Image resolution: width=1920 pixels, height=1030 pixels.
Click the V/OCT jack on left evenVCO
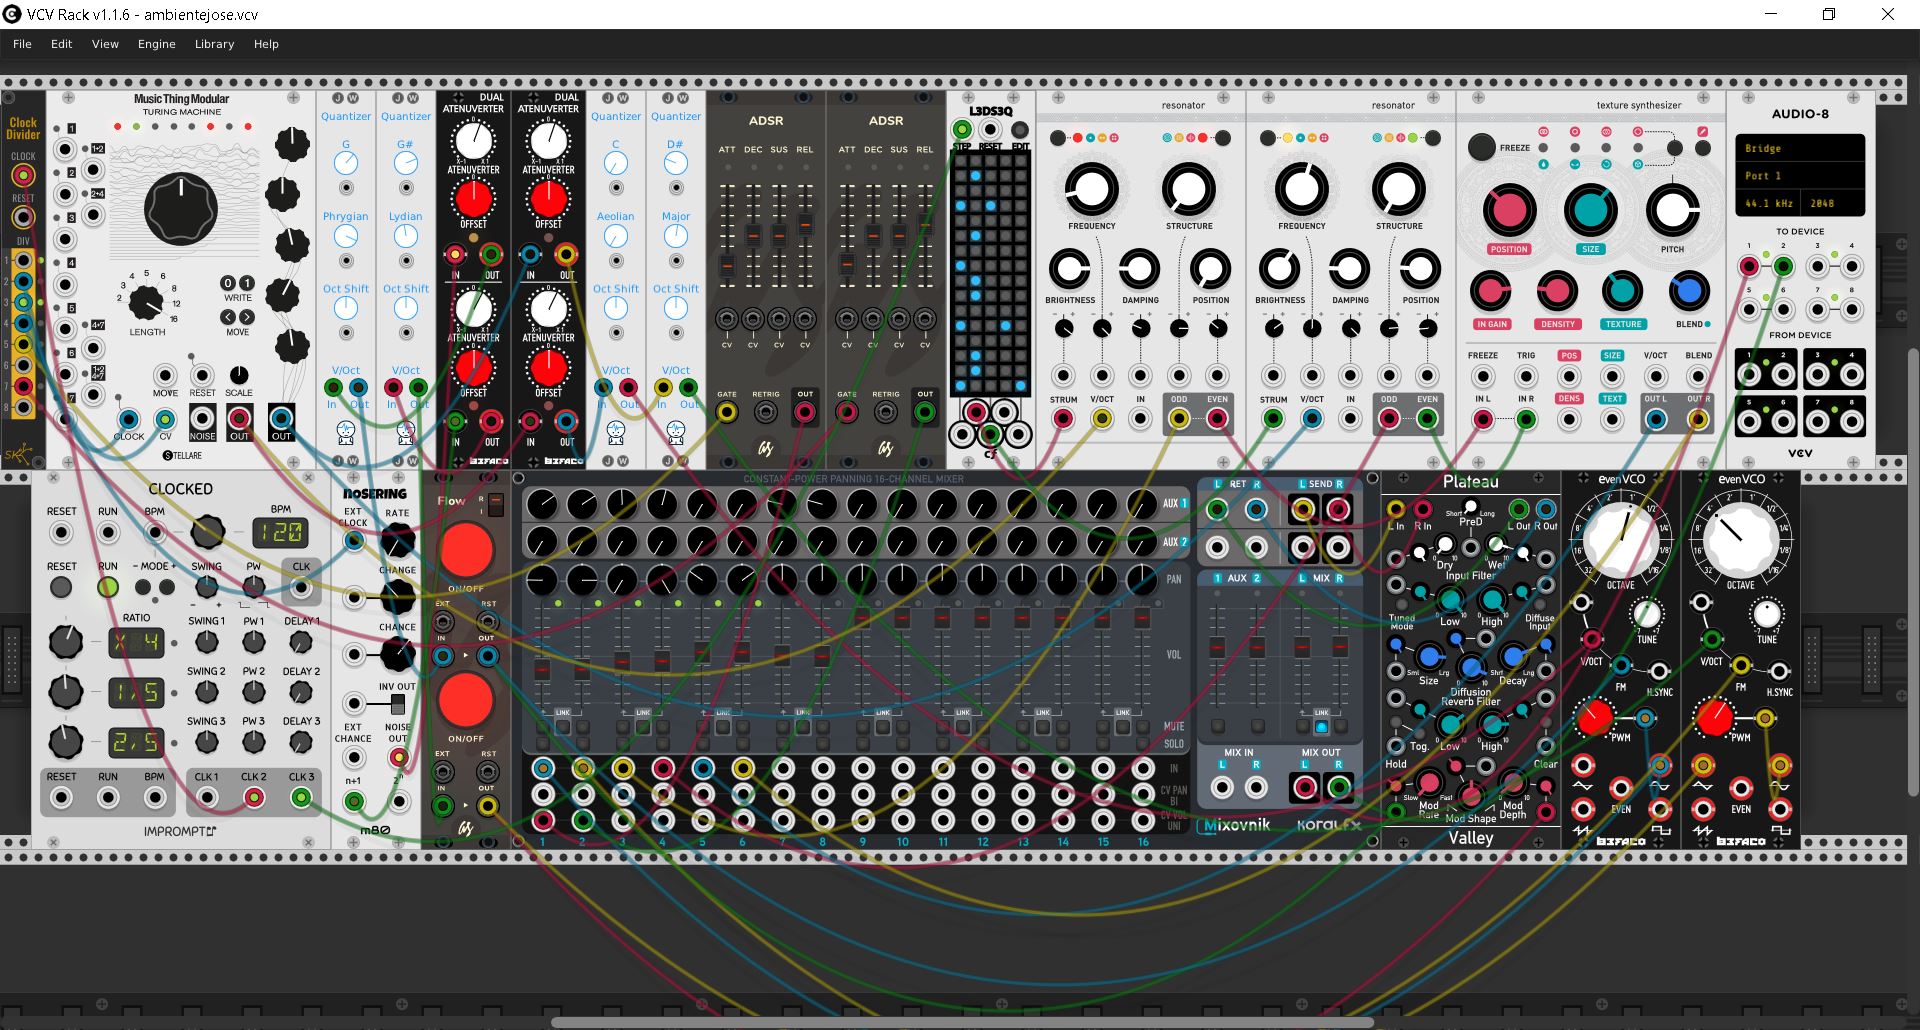(1591, 640)
